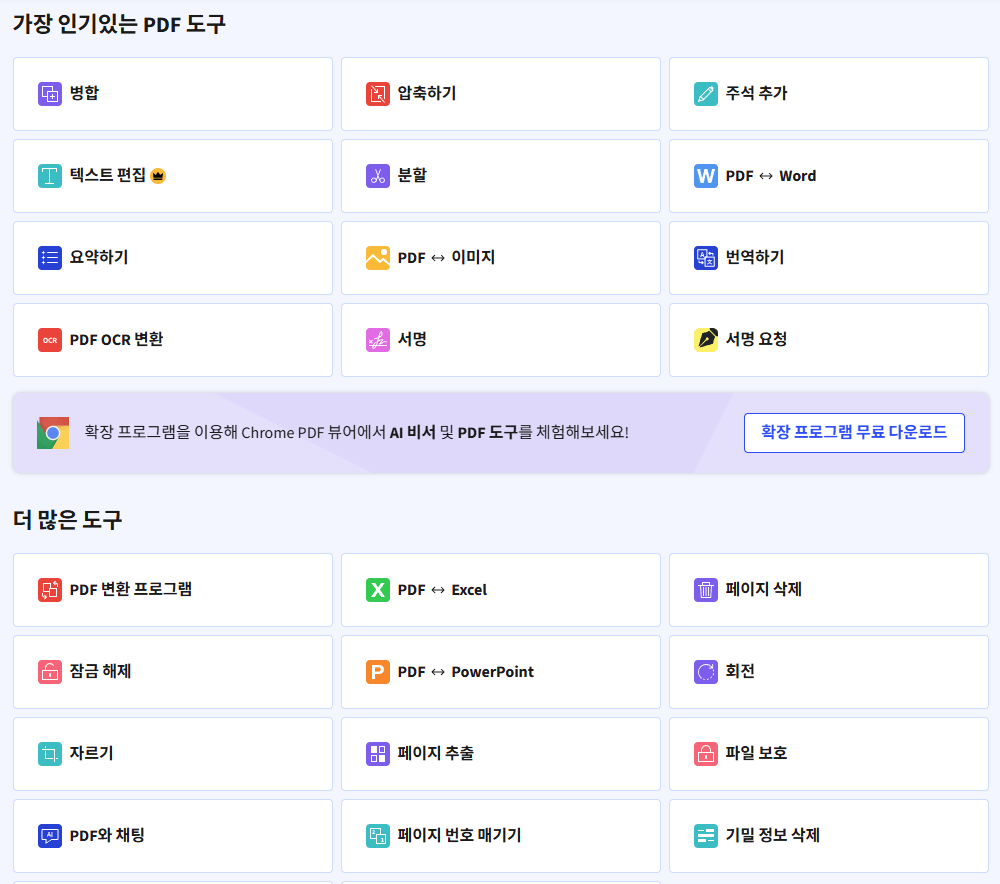
Task: Click the 확장 프로그램 무료 다운로드 button
Action: [854, 433]
